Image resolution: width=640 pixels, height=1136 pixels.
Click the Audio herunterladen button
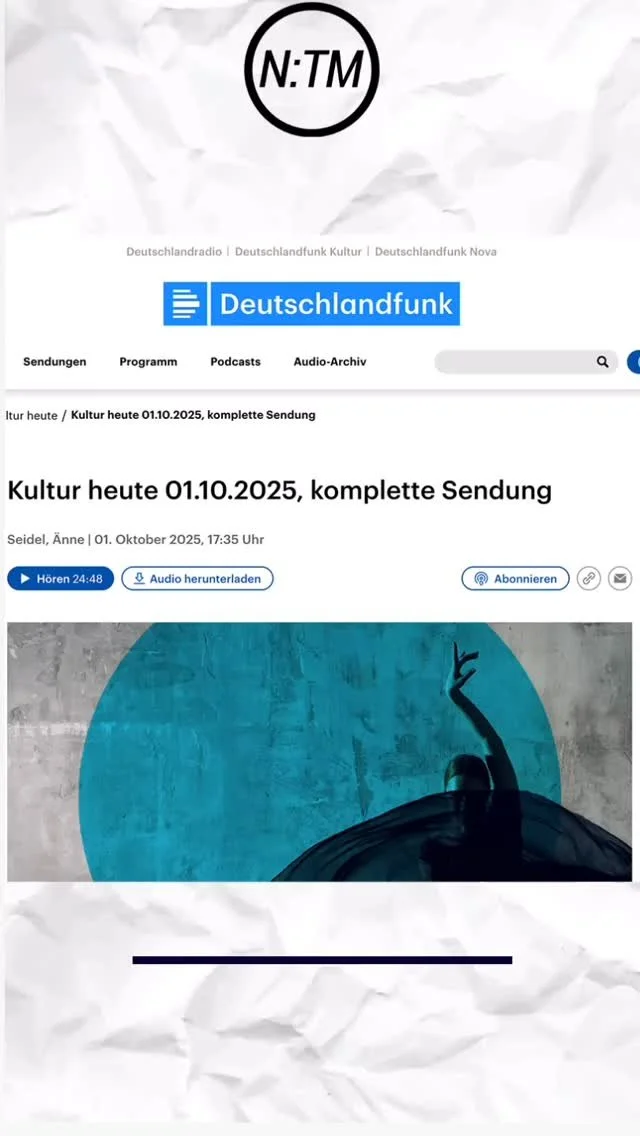click(197, 579)
